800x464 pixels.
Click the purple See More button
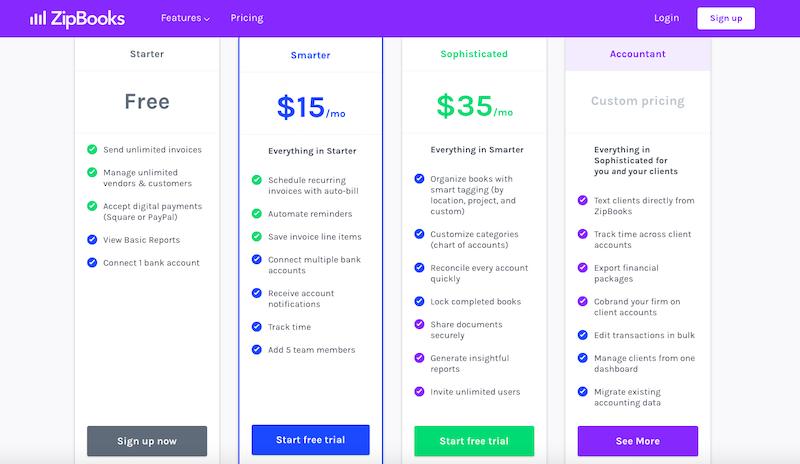638,441
